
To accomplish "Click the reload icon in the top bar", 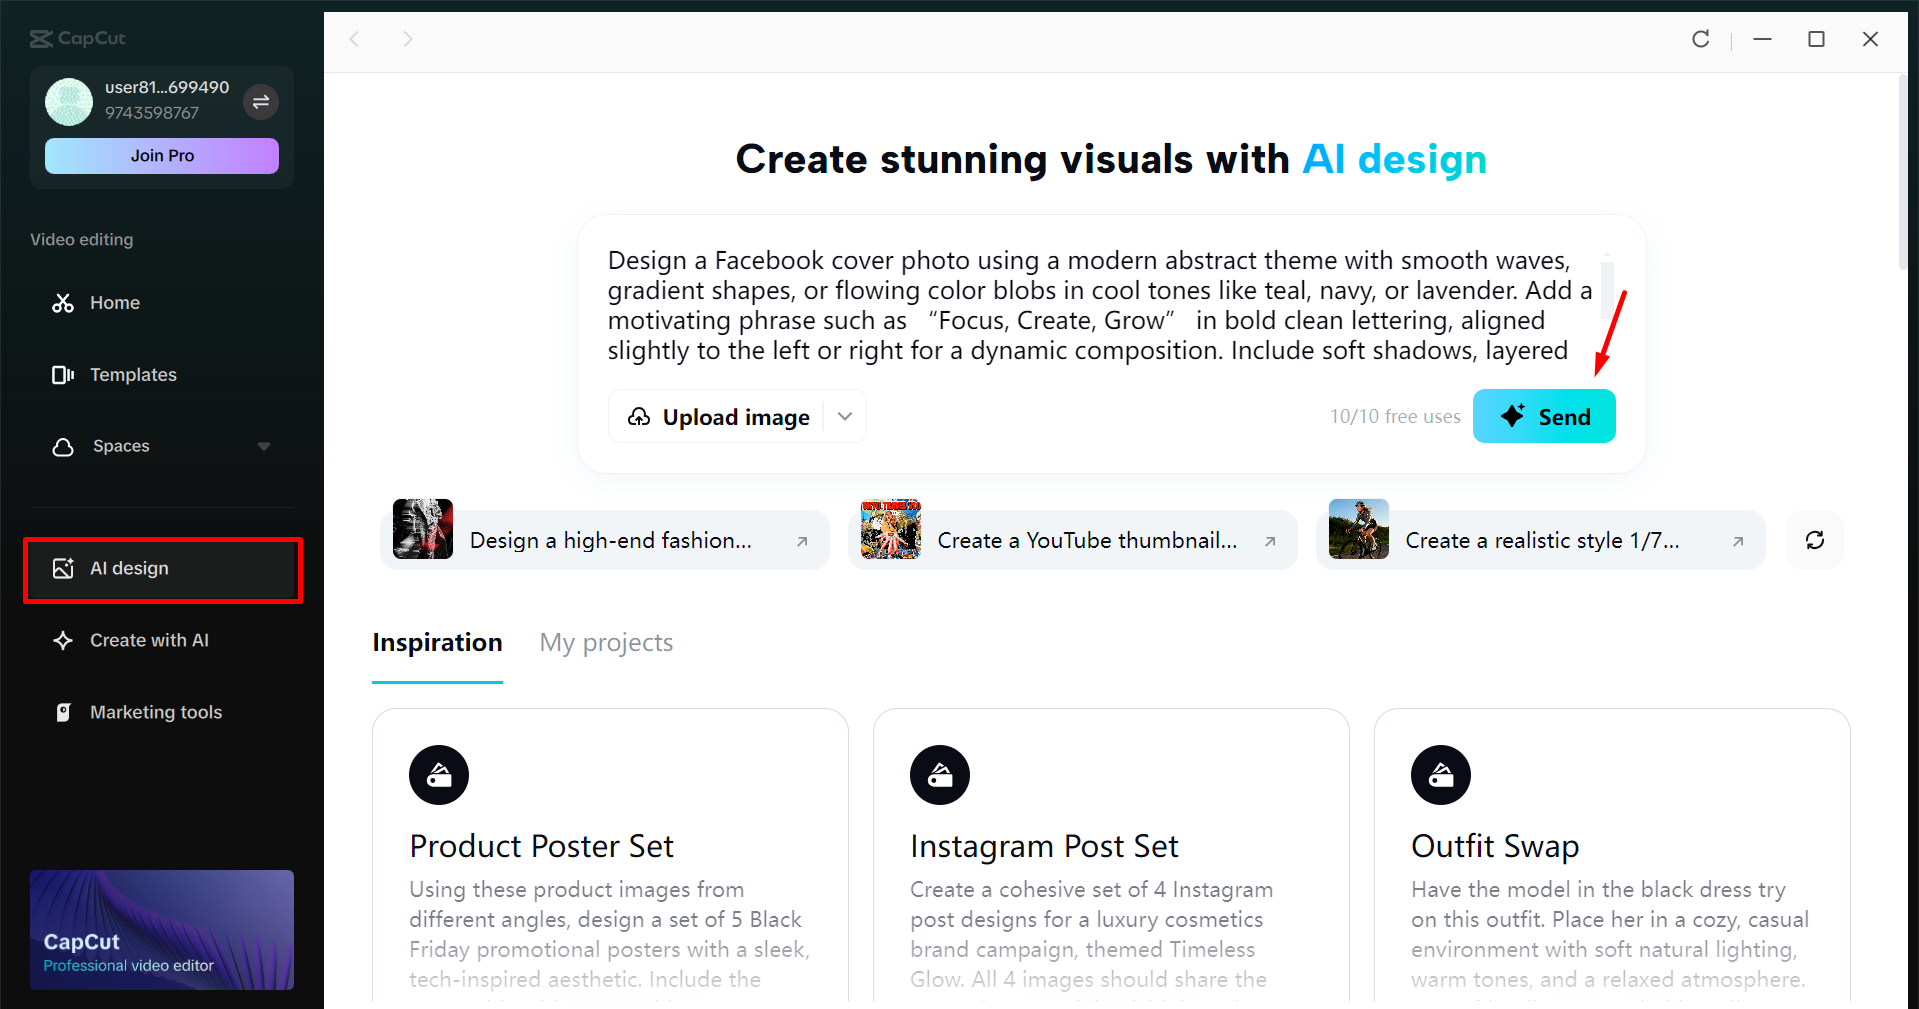I will [1700, 39].
